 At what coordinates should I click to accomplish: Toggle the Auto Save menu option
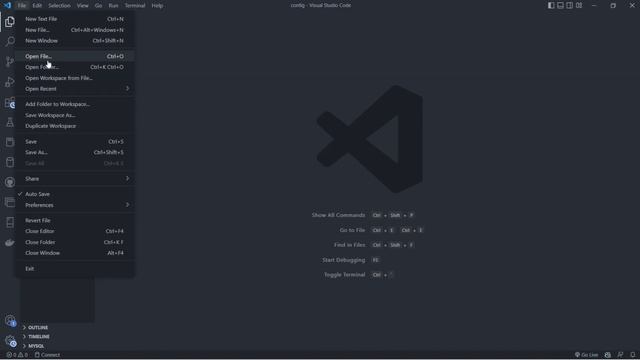(75, 194)
